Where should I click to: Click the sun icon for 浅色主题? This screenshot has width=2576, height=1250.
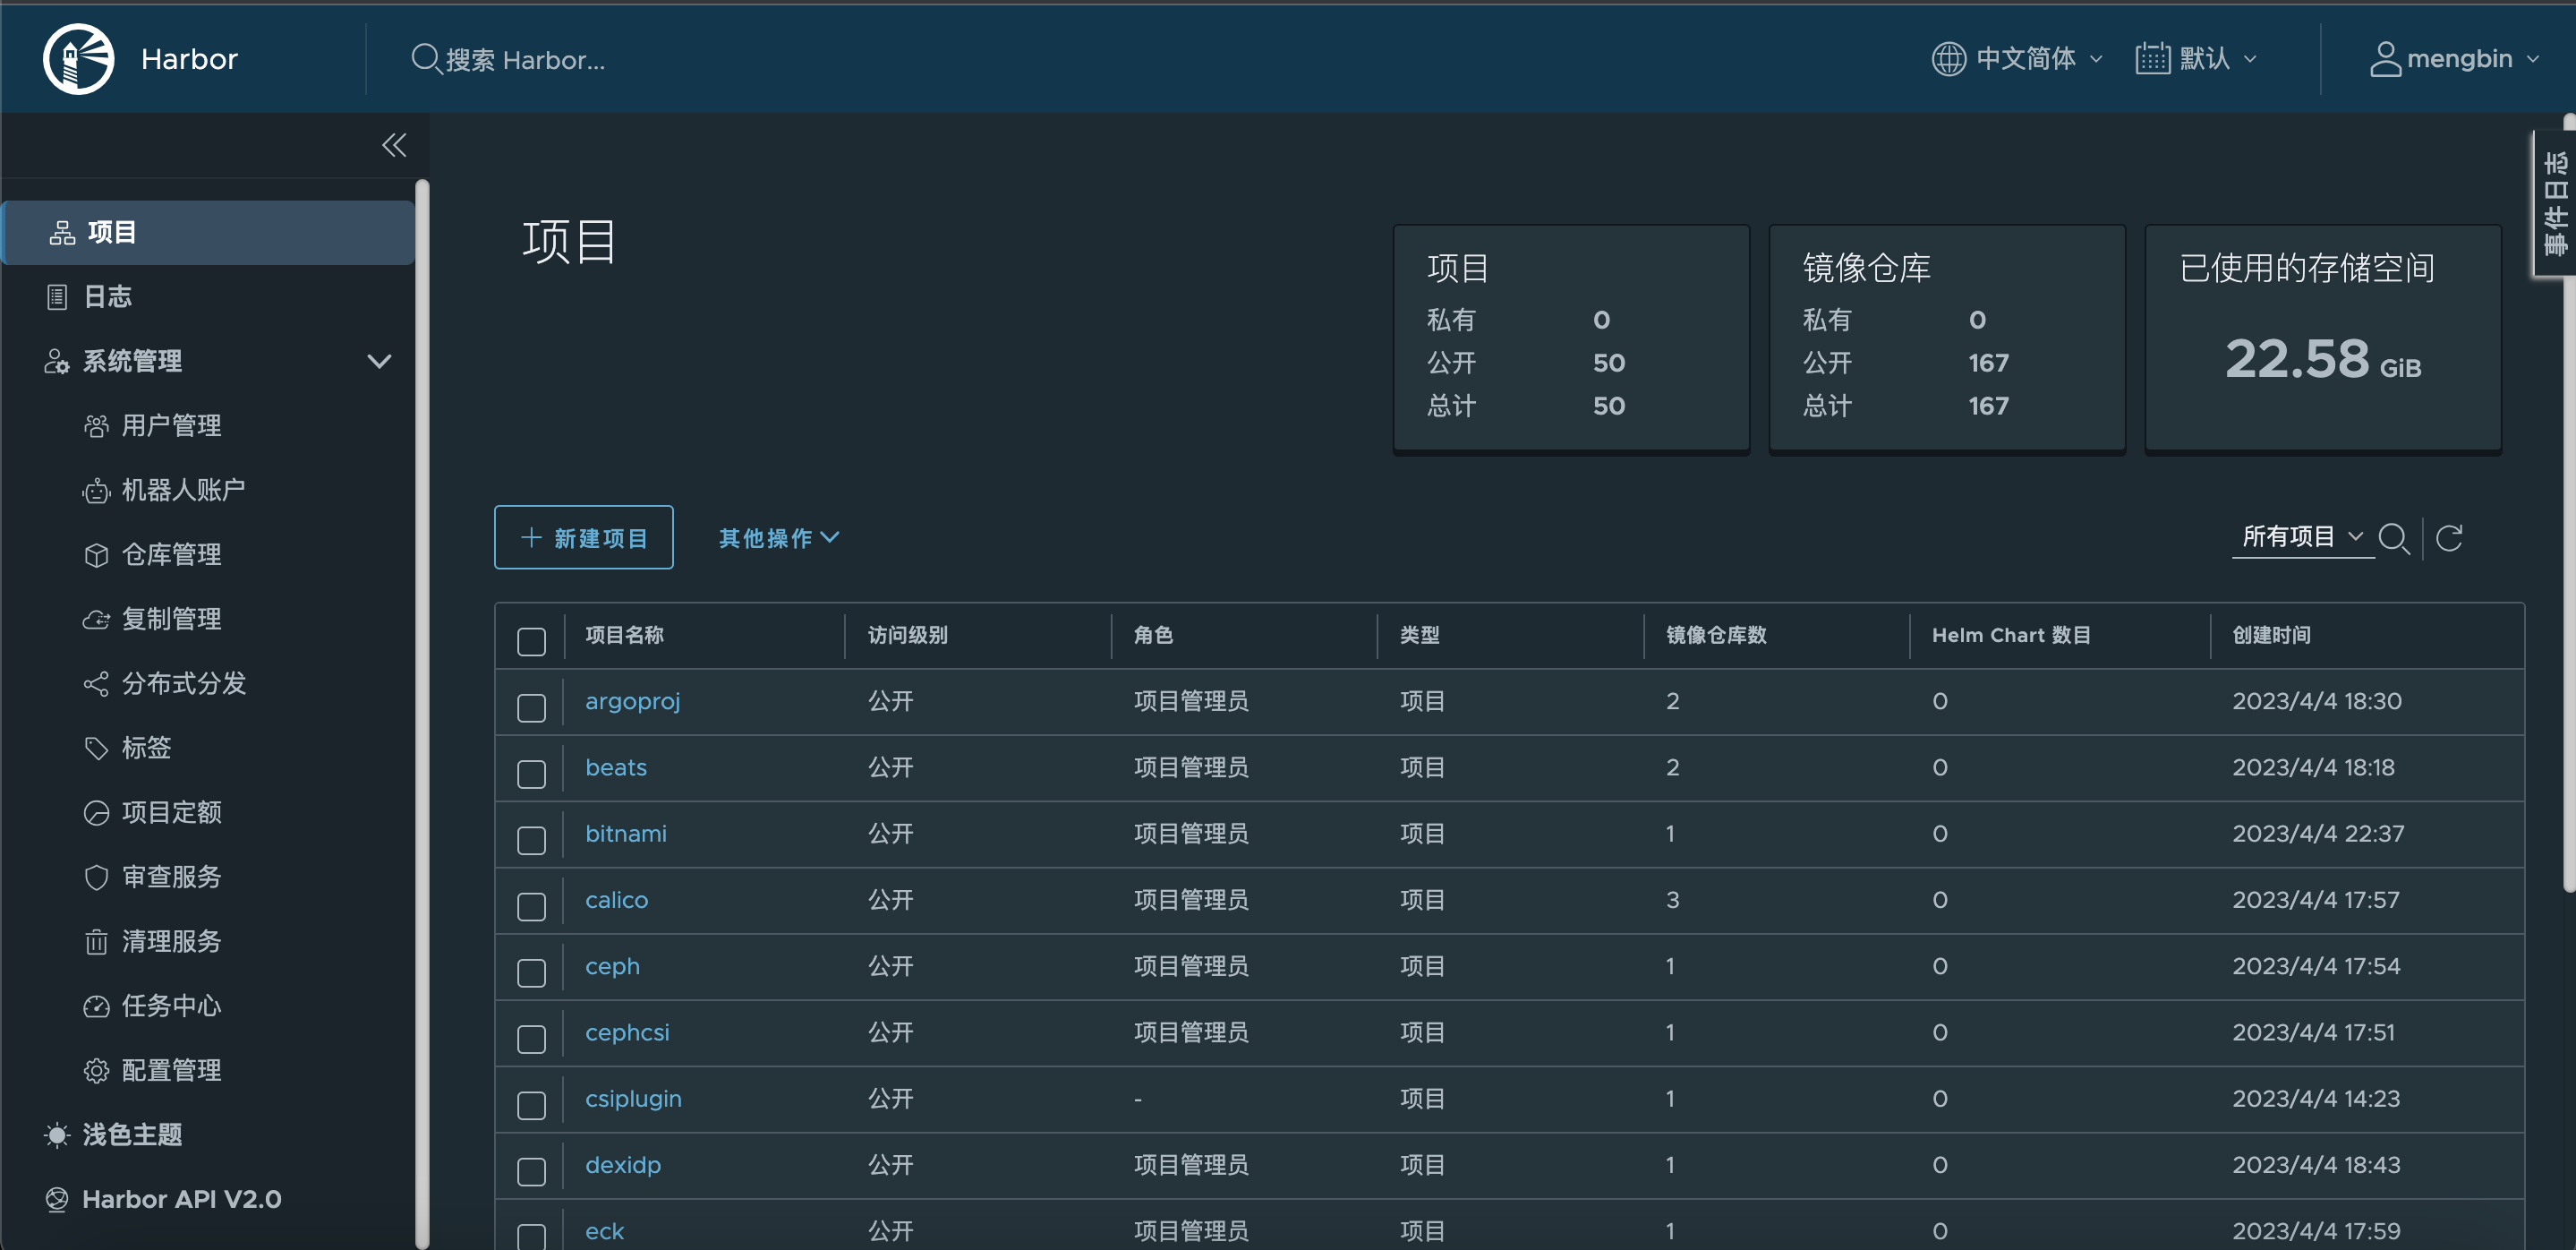pos(57,1135)
